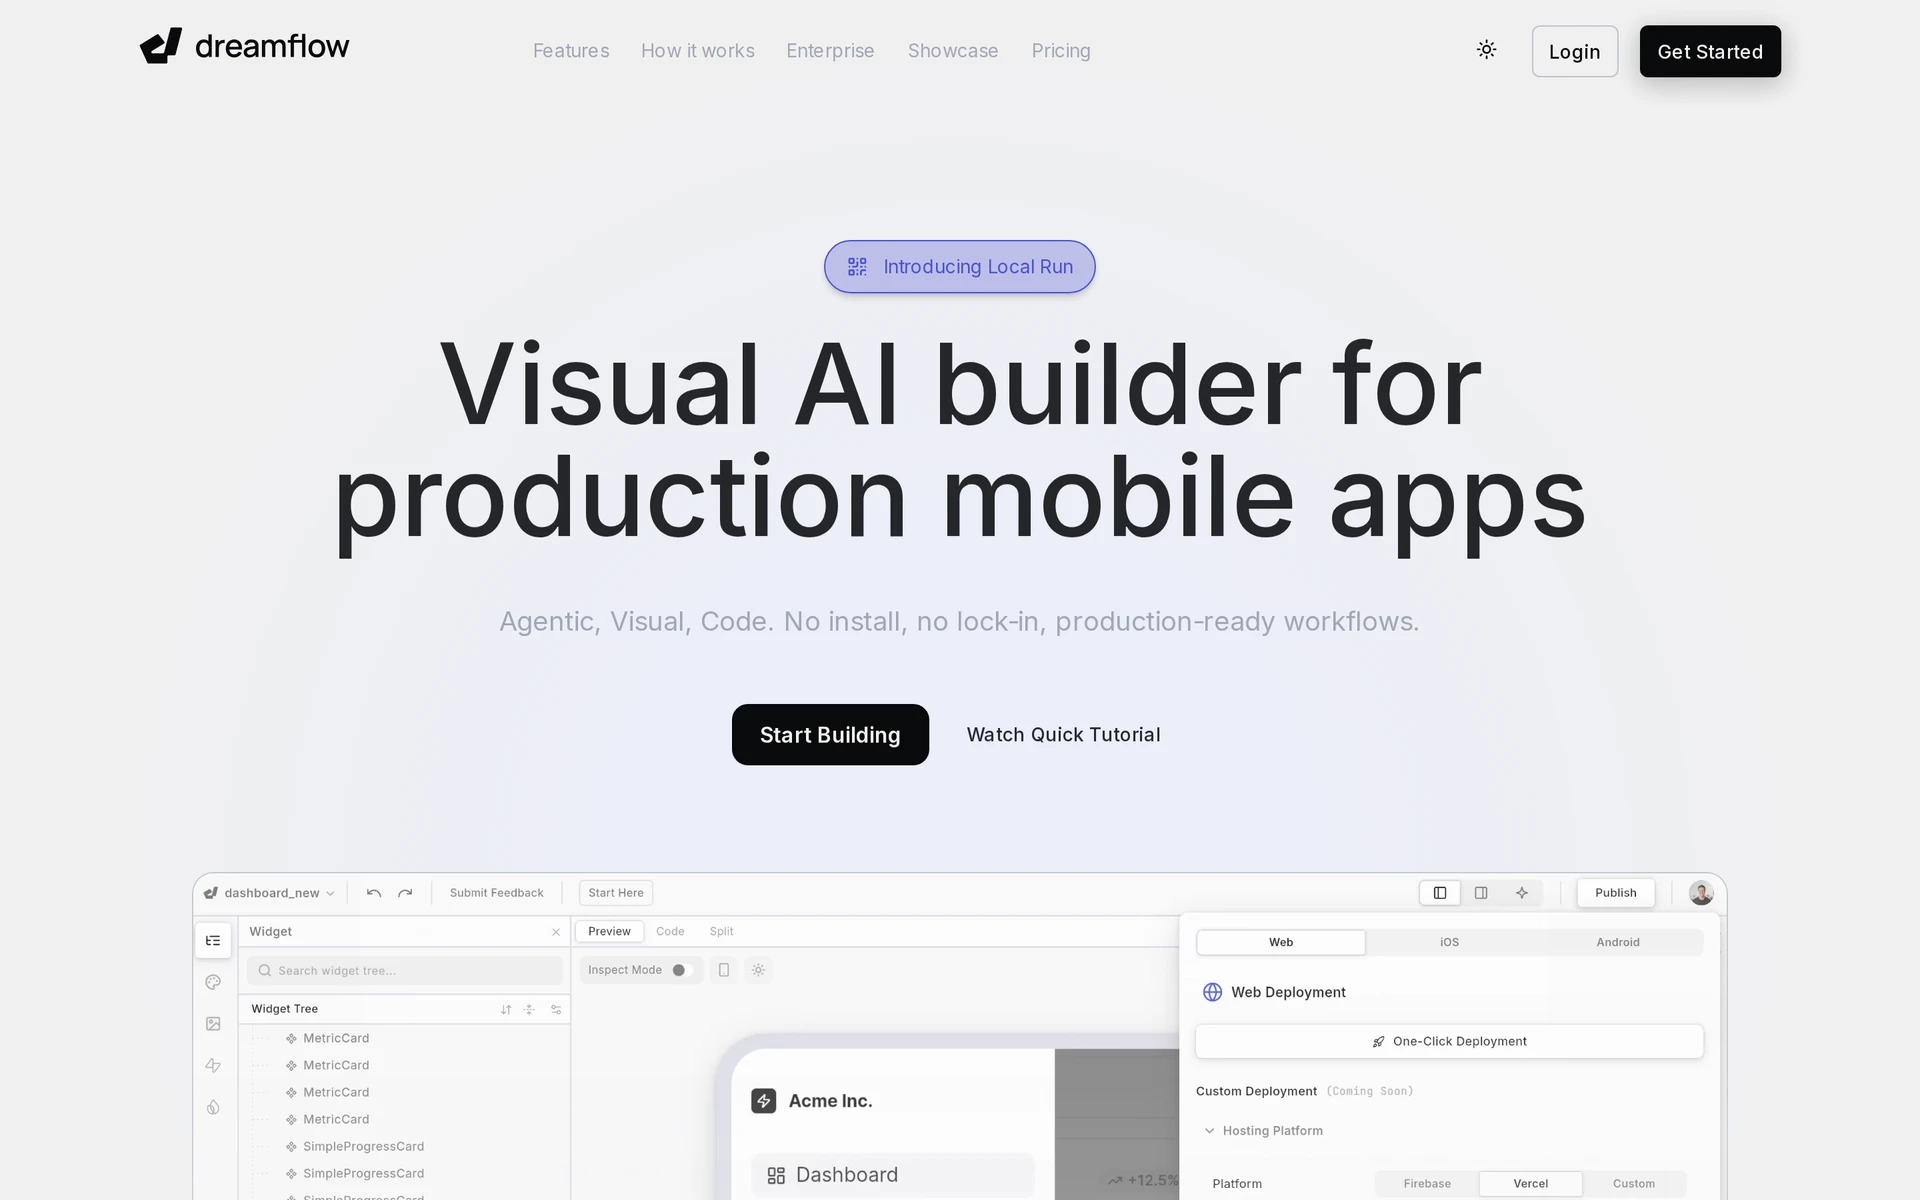Image resolution: width=1920 pixels, height=1200 pixels.
Task: Click the device frame phone icon
Action: click(x=724, y=970)
